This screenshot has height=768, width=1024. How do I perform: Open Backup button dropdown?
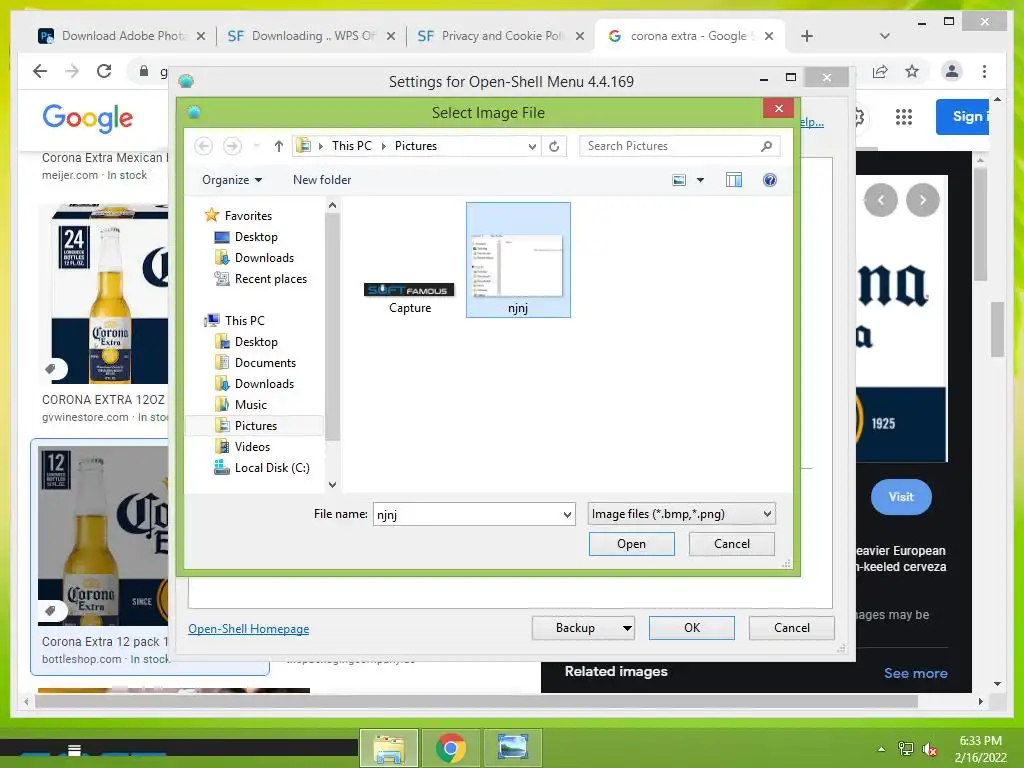tap(627, 628)
